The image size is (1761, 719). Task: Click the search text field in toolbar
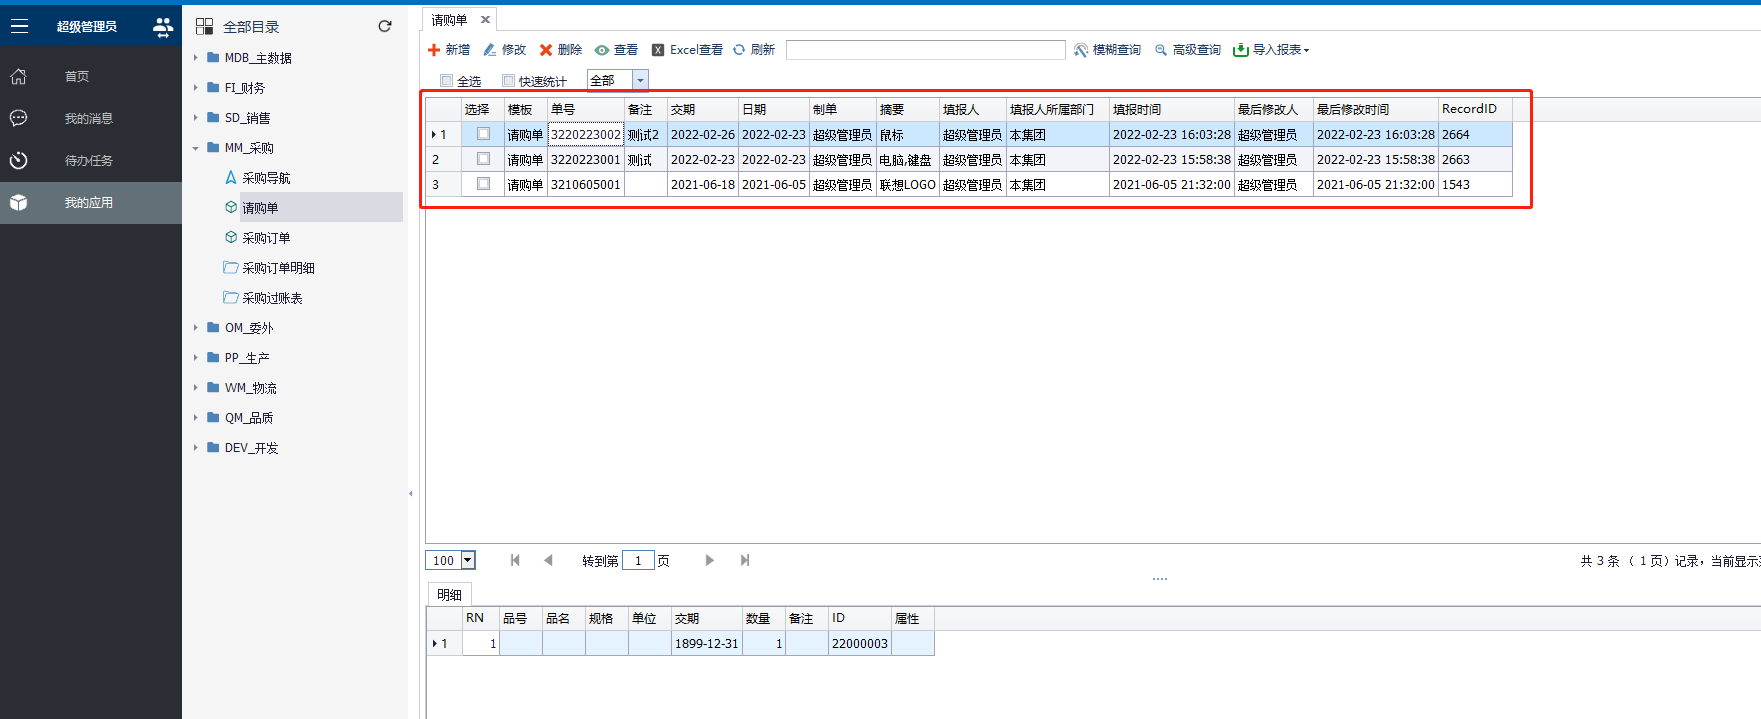[925, 50]
